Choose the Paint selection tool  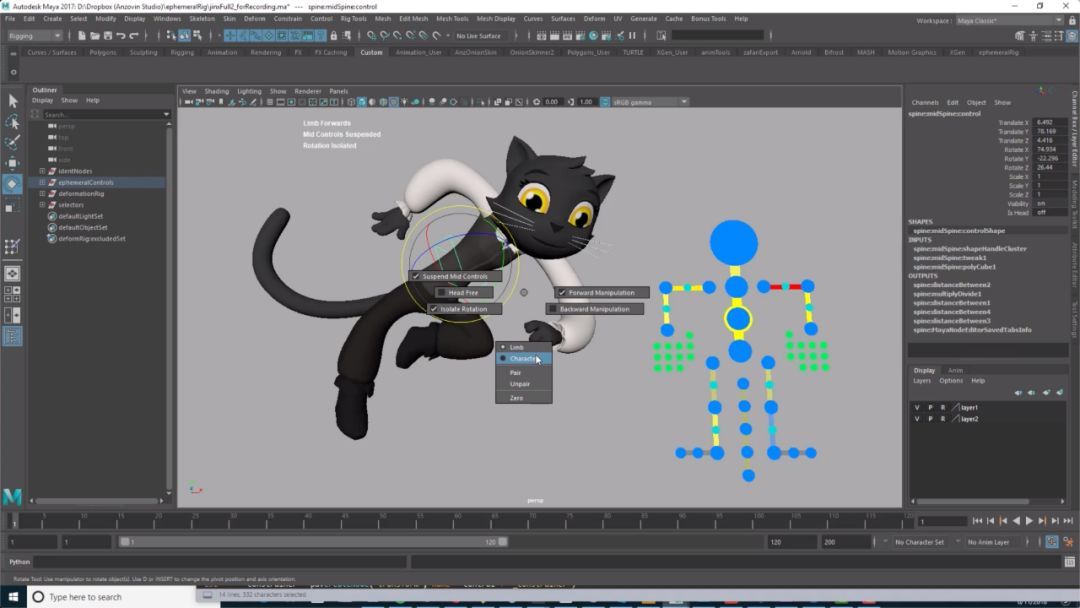(12, 143)
